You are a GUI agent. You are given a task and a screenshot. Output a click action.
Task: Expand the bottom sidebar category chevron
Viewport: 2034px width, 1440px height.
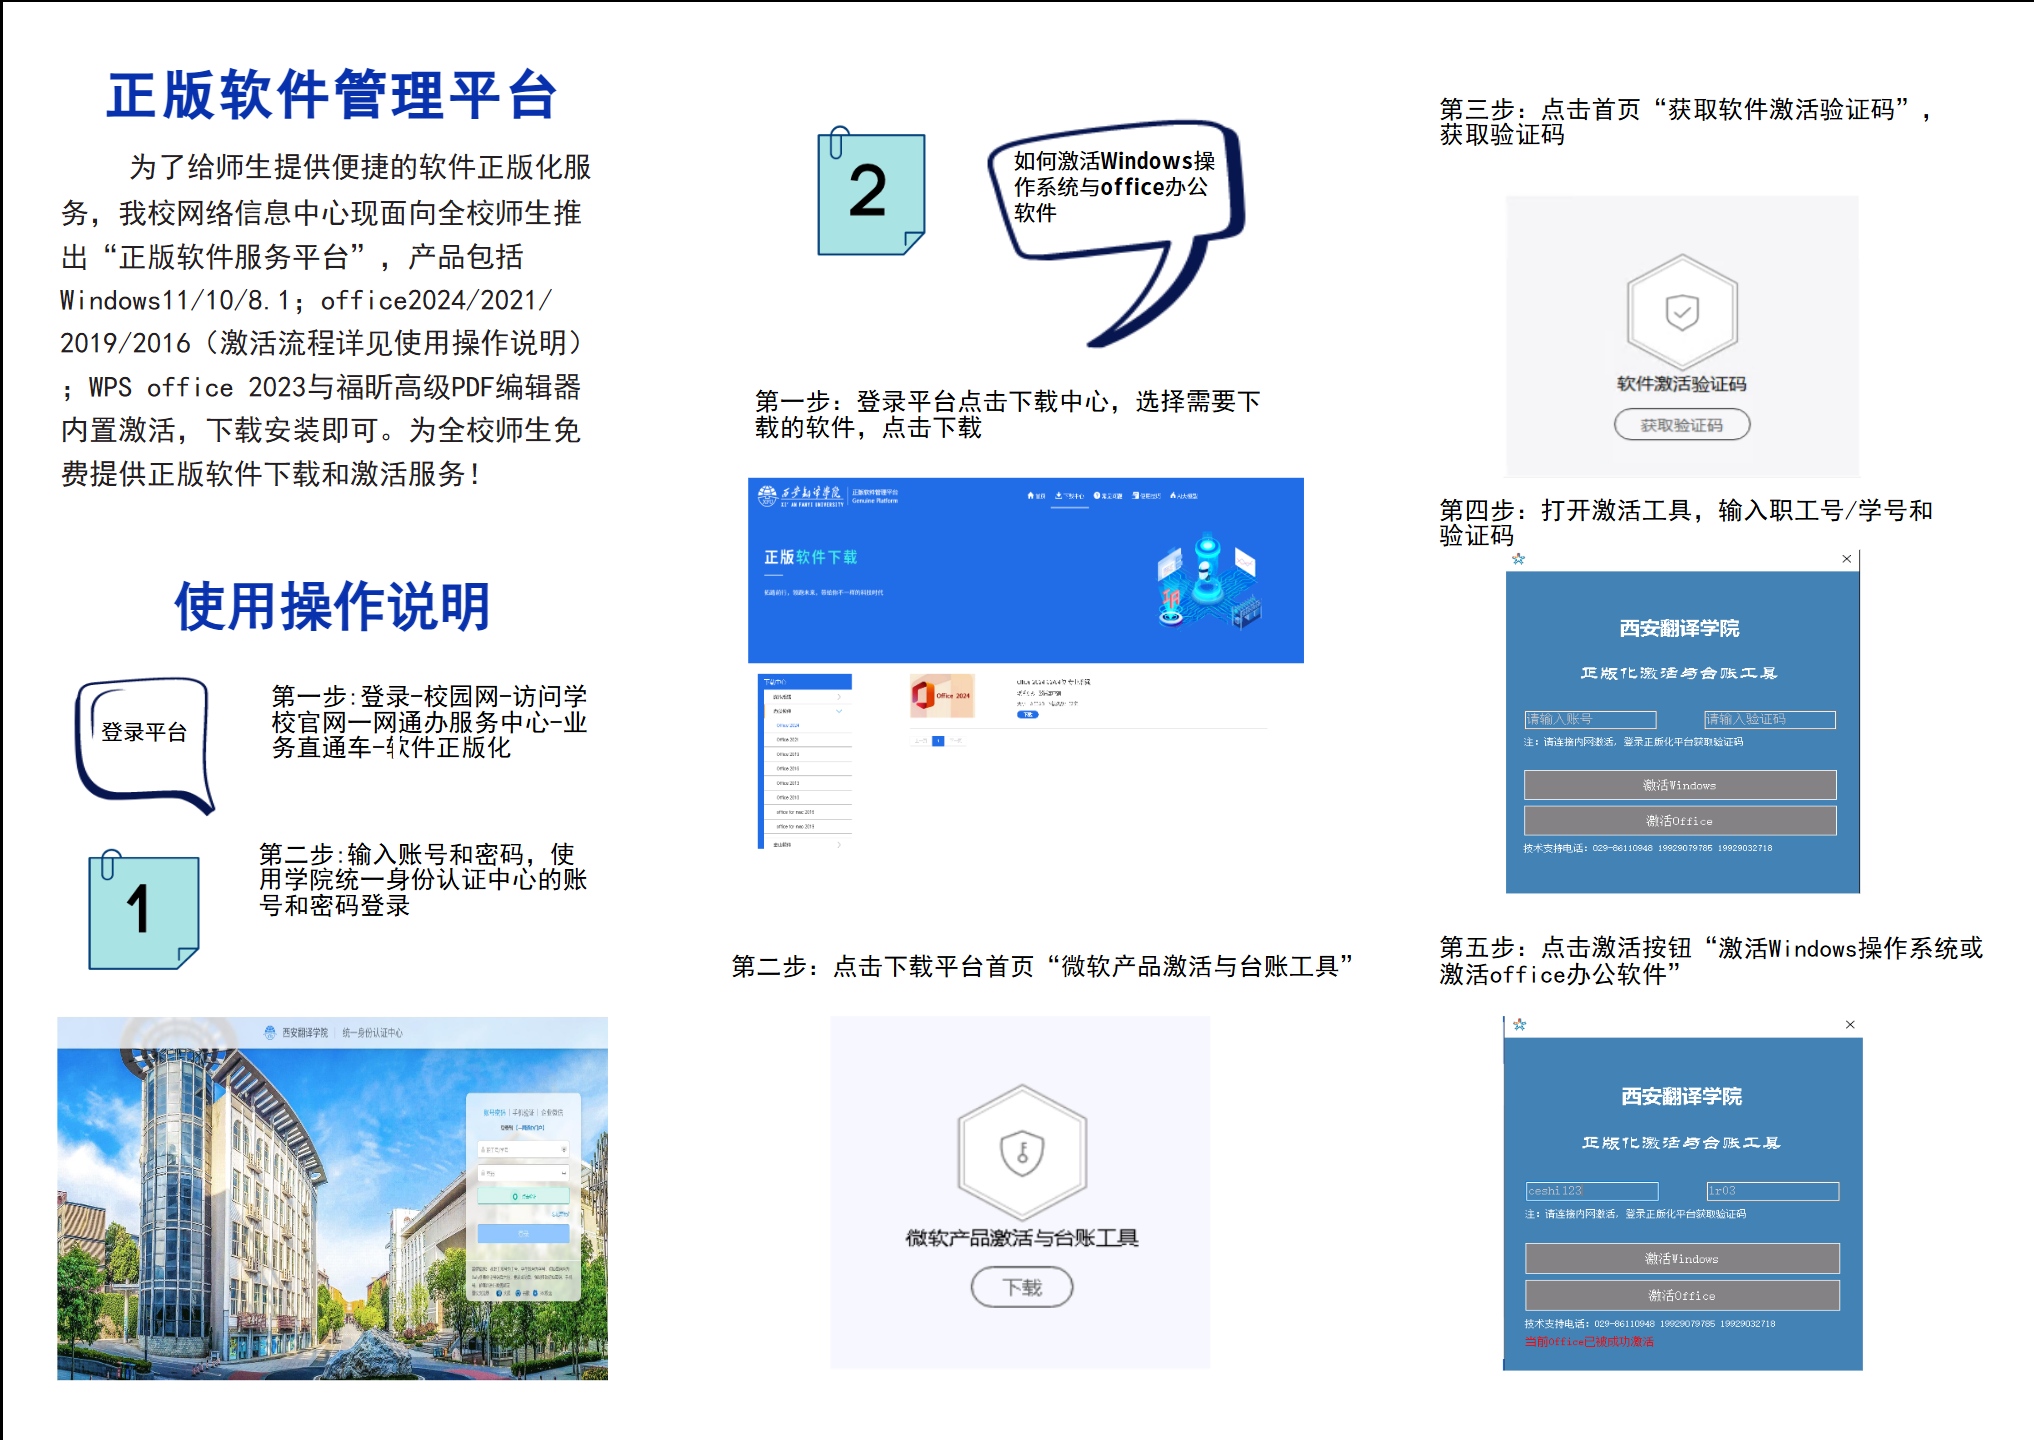839,845
